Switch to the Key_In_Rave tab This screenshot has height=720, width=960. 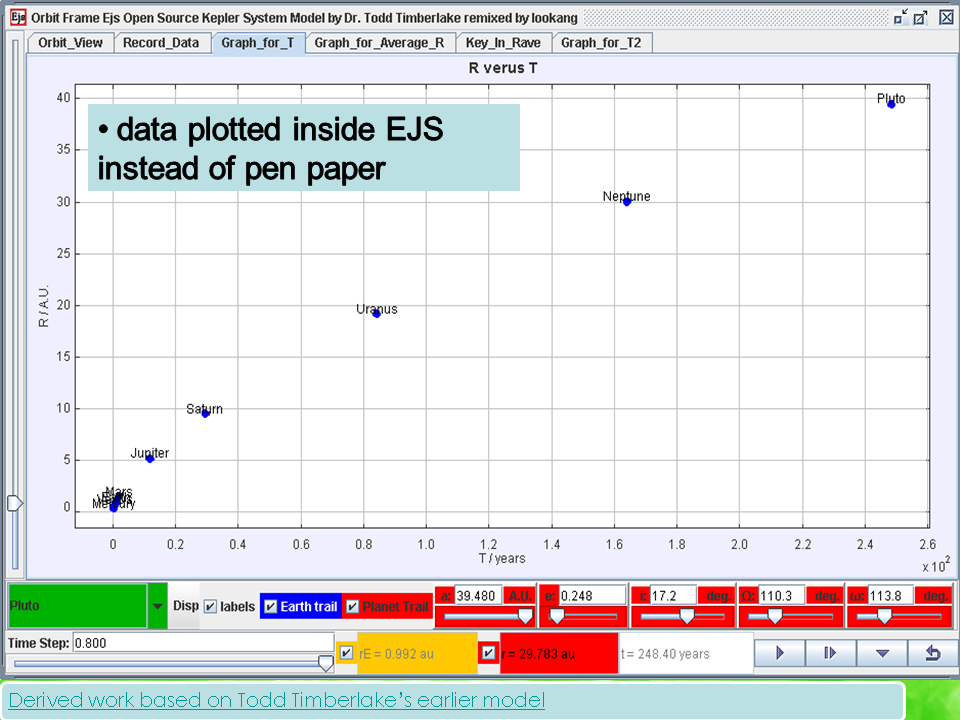click(503, 43)
